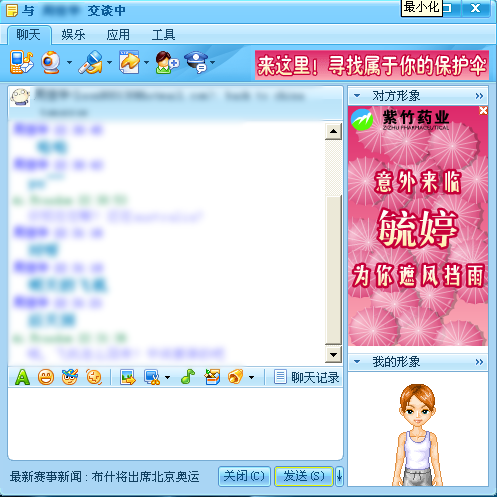Open the police hat icon's dropdown arrow
Screen dimensions: 497x497
pos(212,62)
